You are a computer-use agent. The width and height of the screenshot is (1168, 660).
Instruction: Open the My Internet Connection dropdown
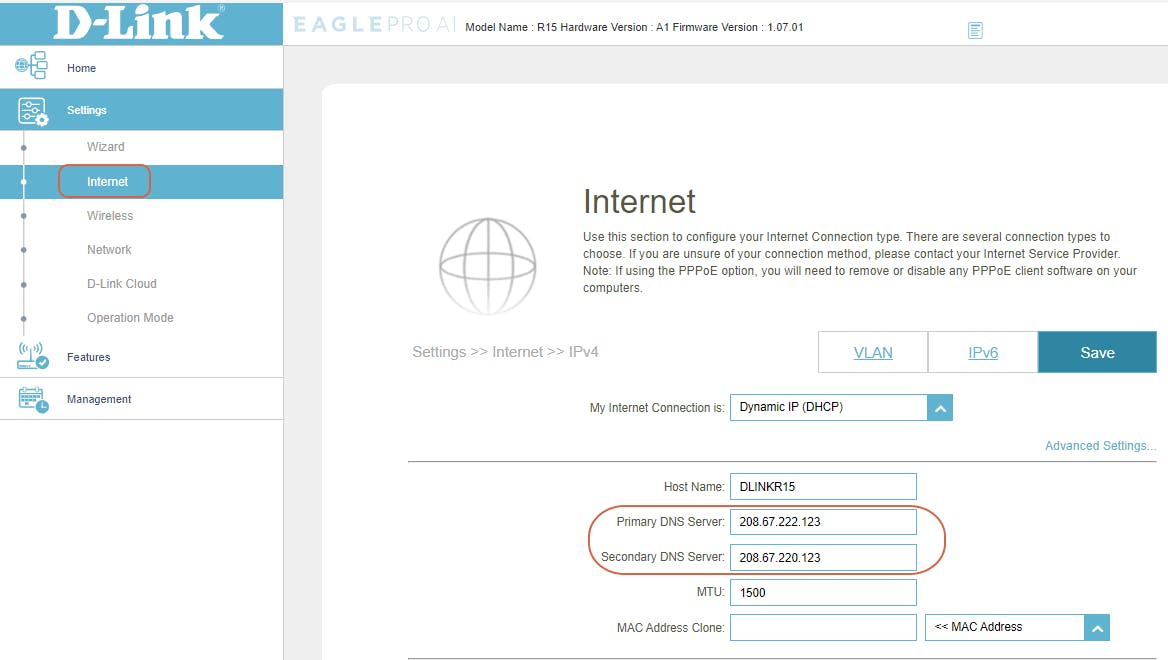tap(940, 407)
